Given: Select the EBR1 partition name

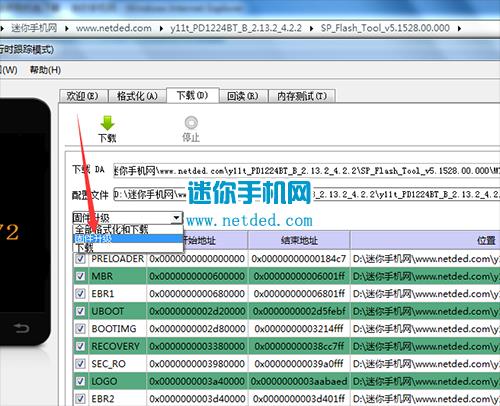Looking at the screenshot, I should coord(103,294).
